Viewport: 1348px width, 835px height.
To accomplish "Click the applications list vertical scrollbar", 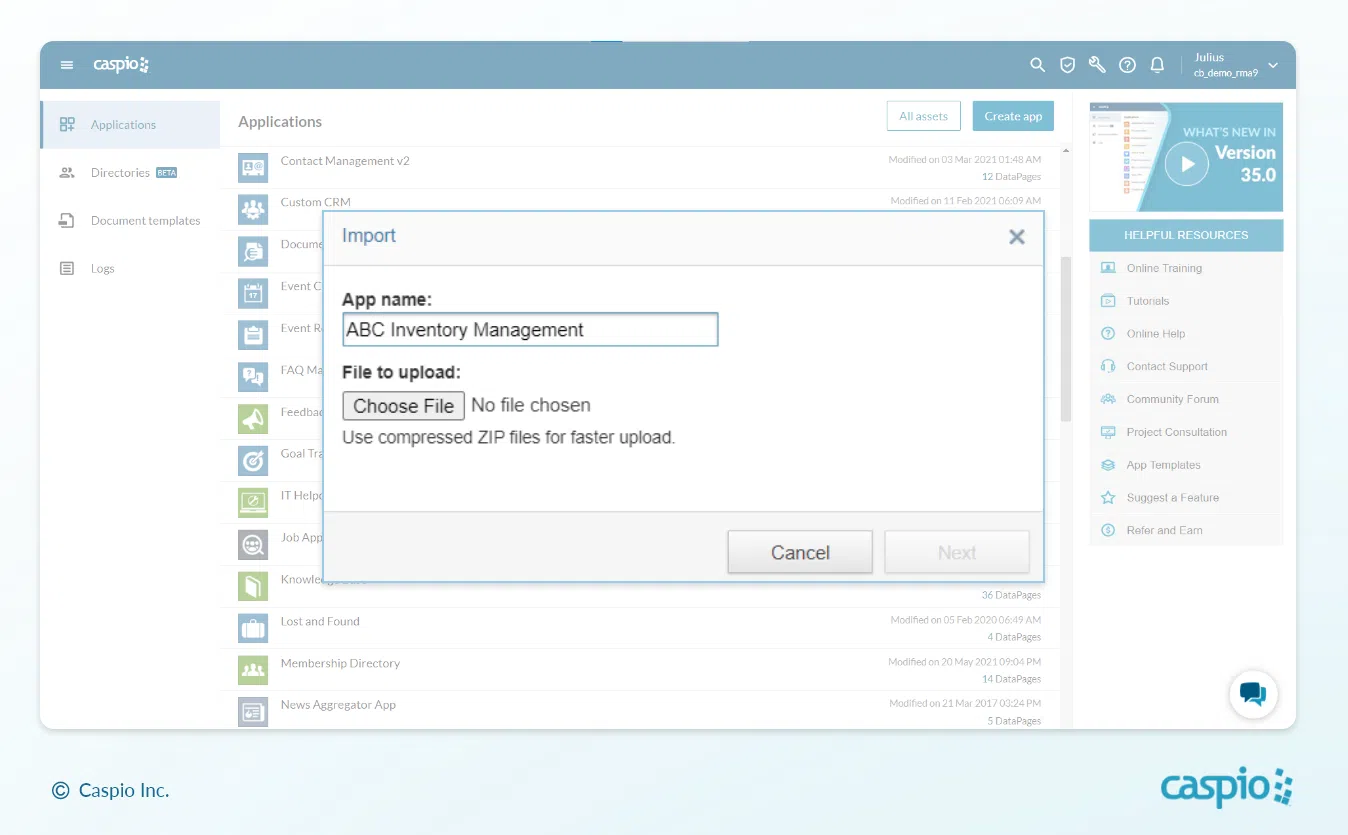I will point(1065,340).
